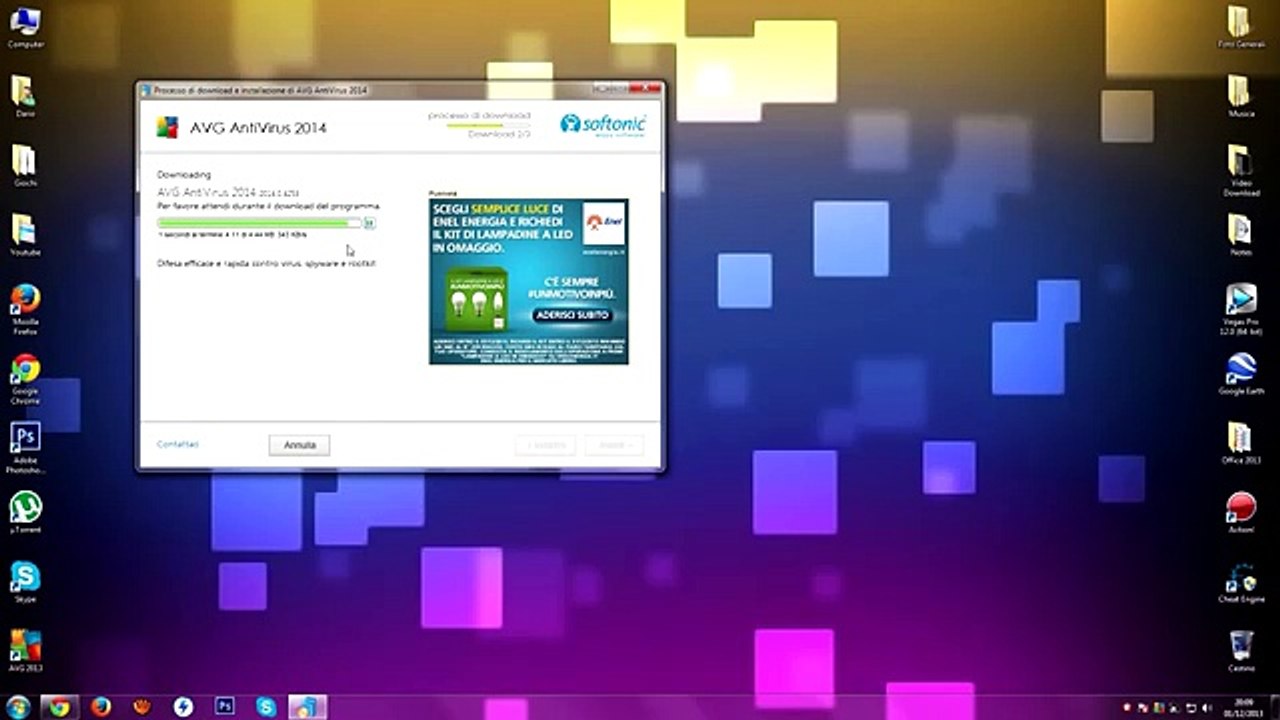Screen dimensions: 1280x720
Task: Select the Google Earth desktop shortcut
Action: 1240,373
